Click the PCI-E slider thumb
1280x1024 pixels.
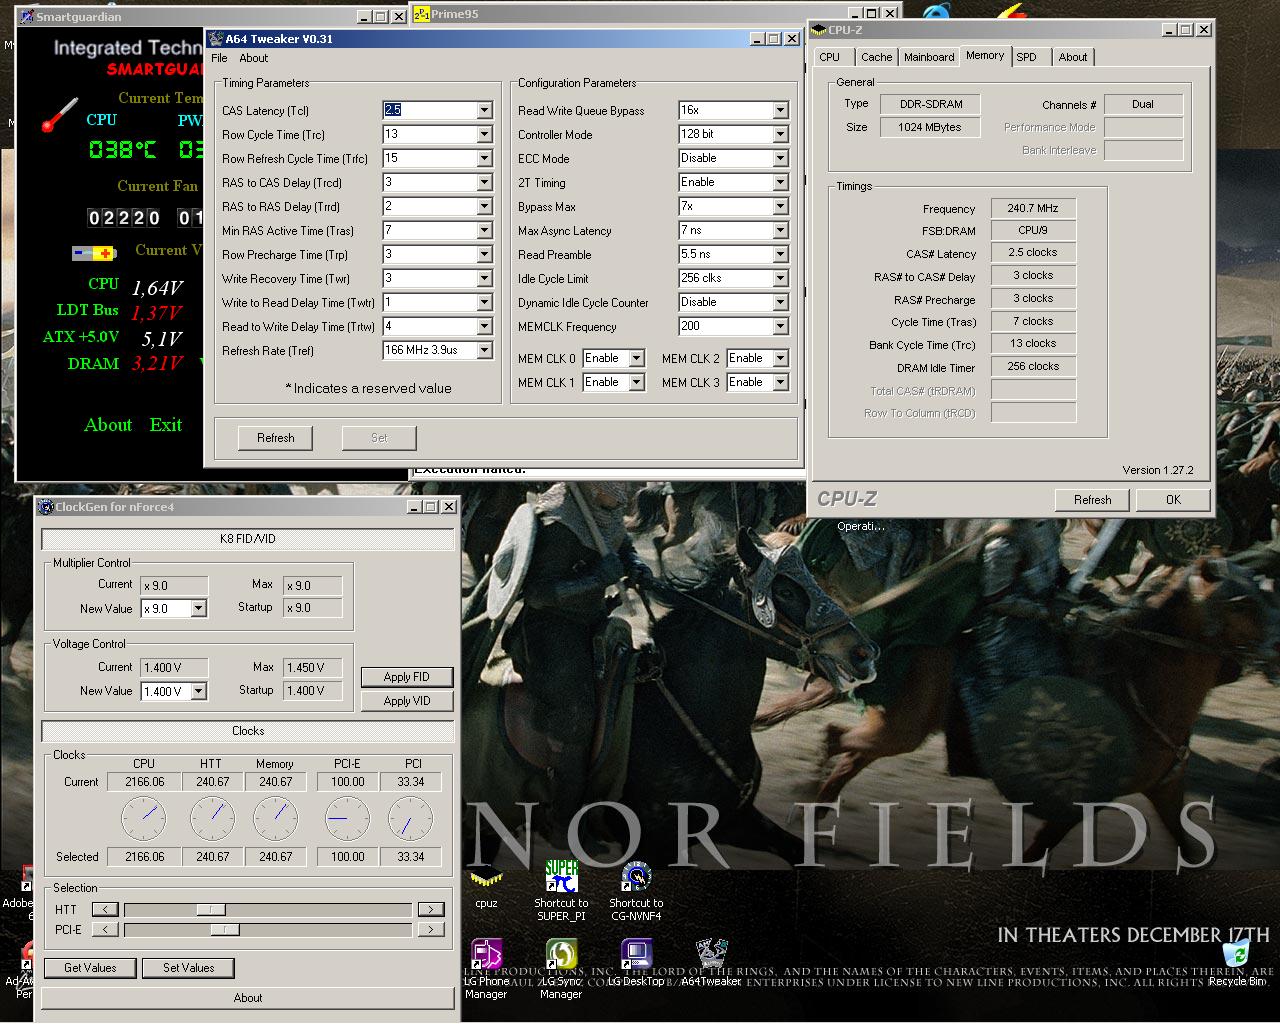pos(225,929)
